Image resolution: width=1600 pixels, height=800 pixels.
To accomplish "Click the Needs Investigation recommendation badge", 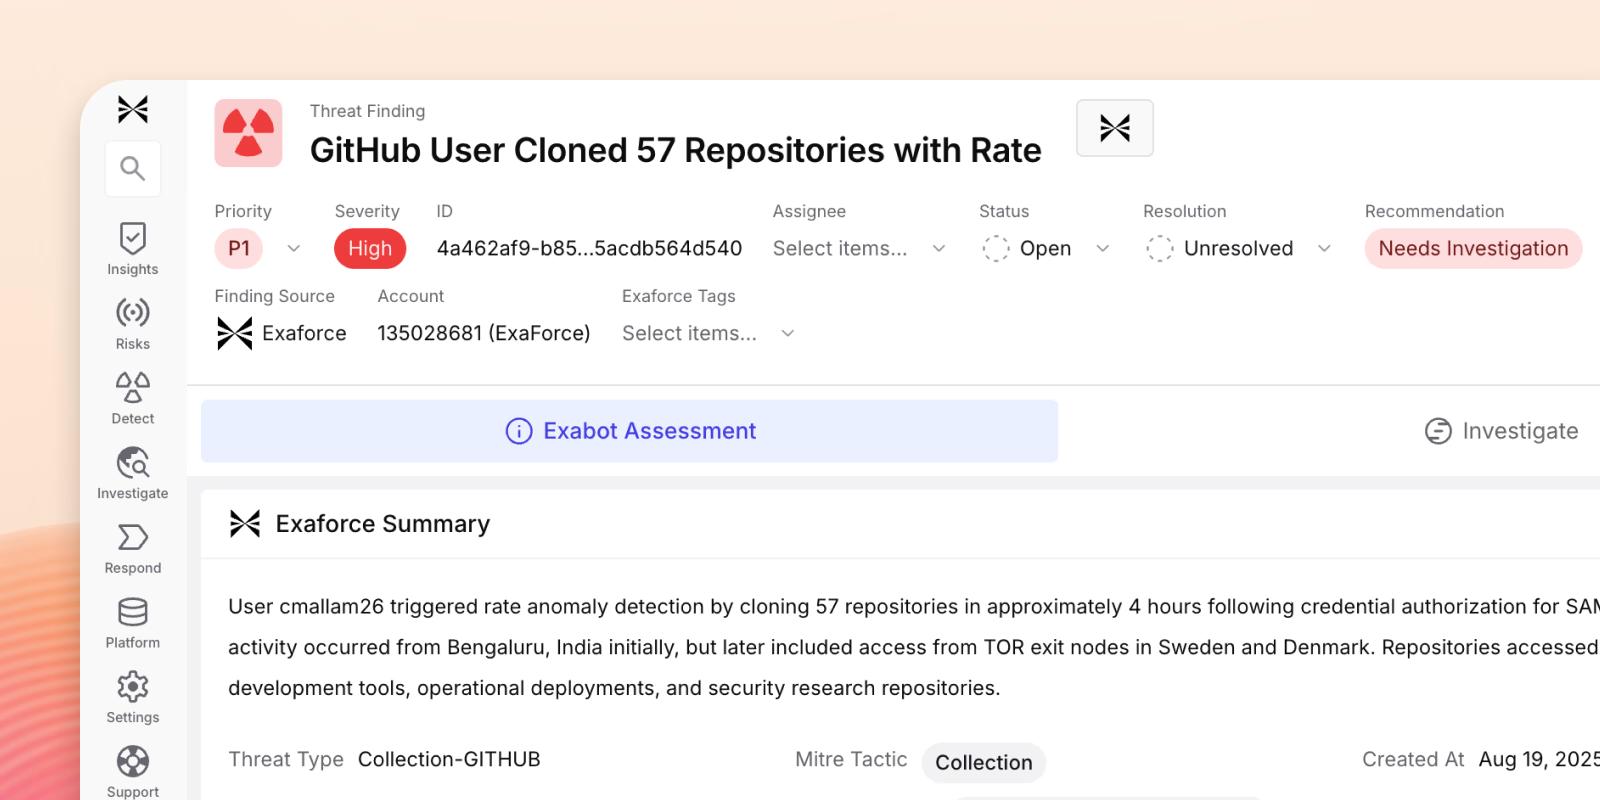I will 1473,248.
